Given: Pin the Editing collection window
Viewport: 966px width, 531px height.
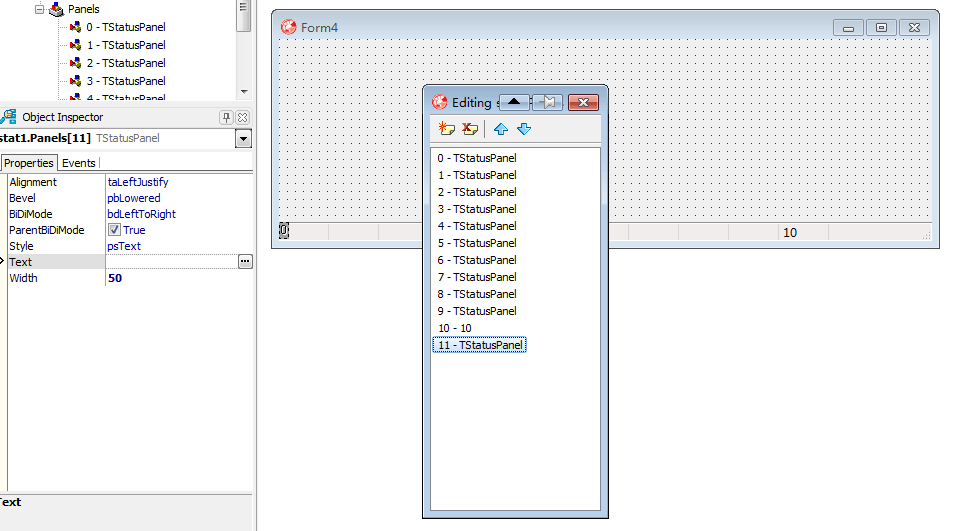Looking at the screenshot, I should tap(548, 102).
